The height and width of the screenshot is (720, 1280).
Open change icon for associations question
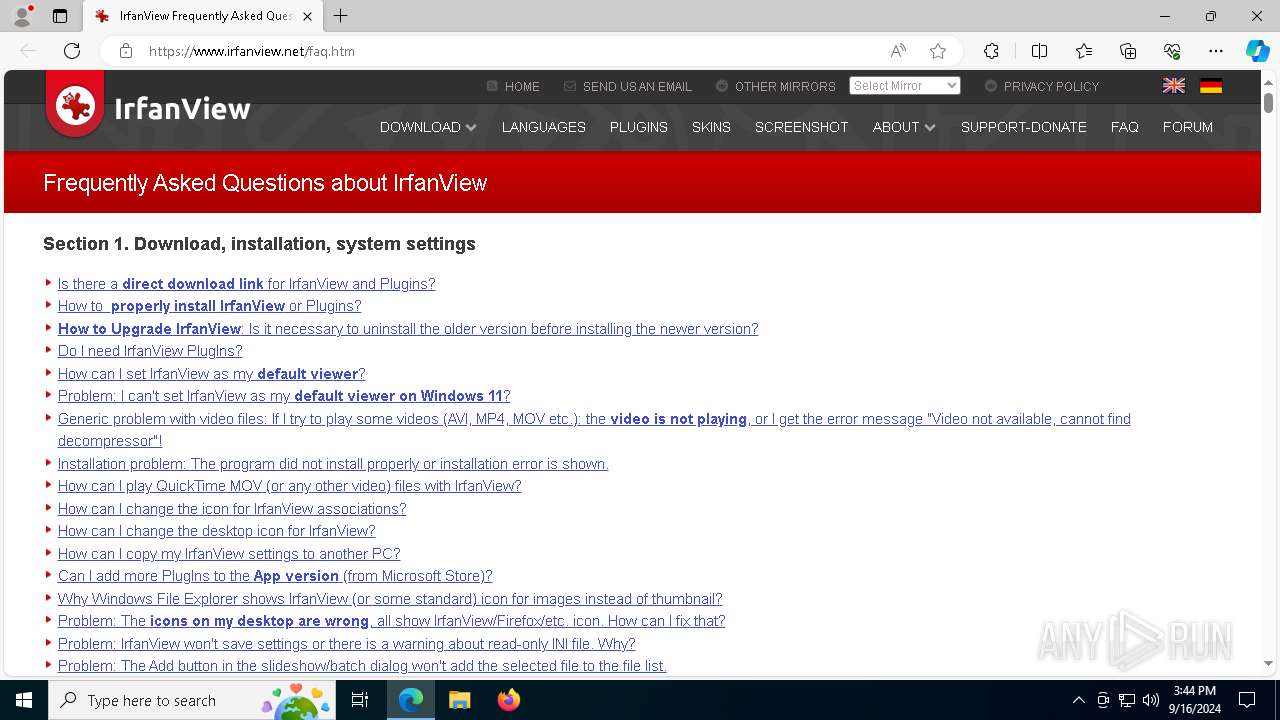232,509
